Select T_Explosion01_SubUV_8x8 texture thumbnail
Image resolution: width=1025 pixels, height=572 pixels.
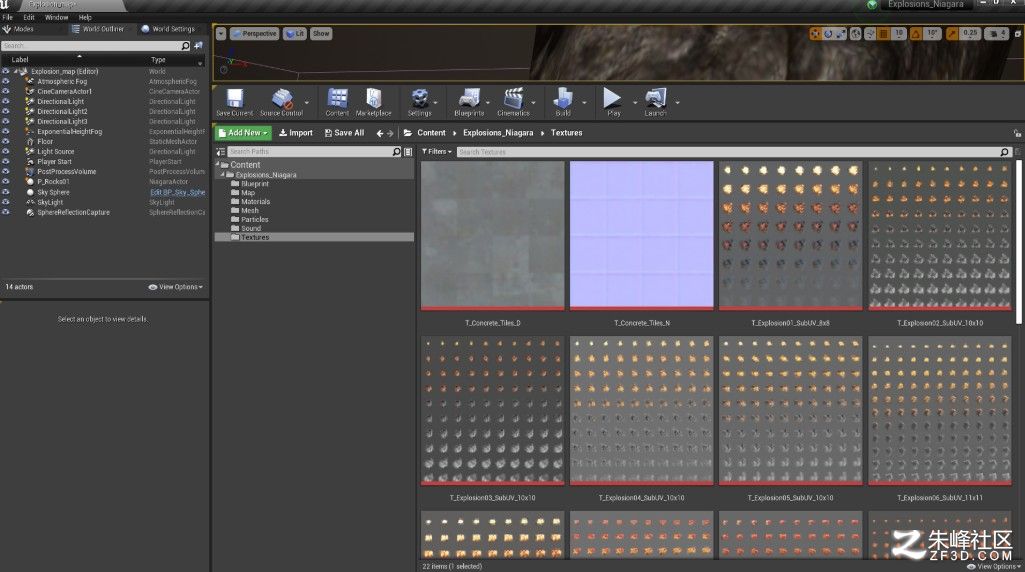pyautogui.click(x=790, y=235)
